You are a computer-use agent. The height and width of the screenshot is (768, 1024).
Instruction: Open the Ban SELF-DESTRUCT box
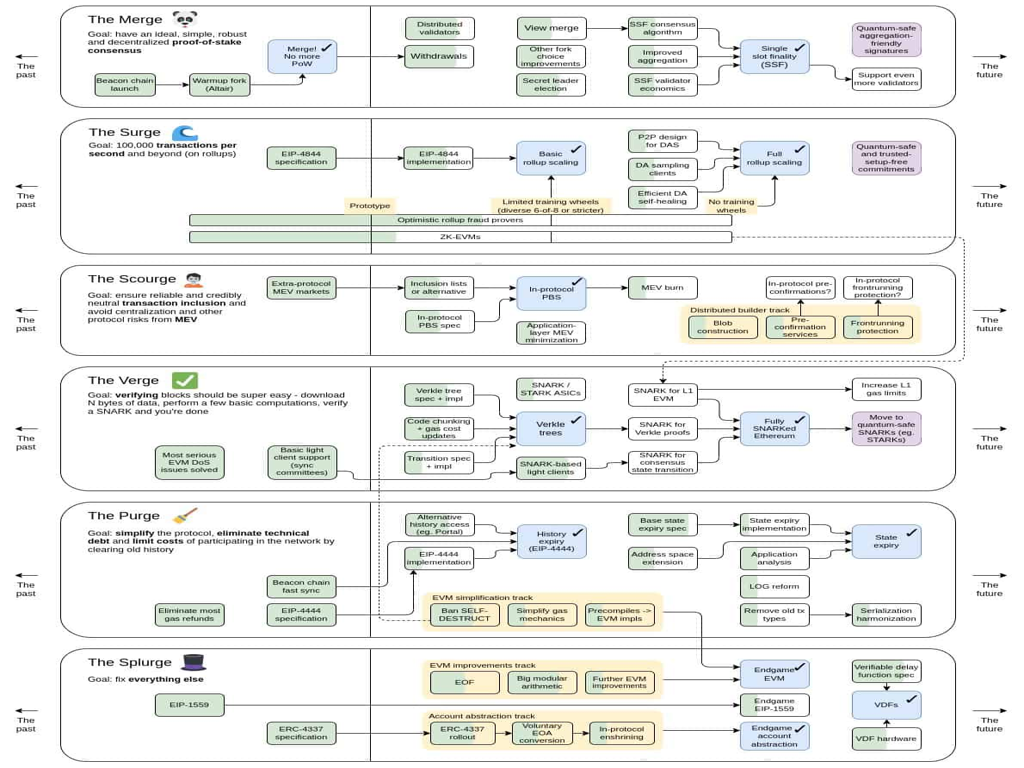pyautogui.click(x=464, y=614)
